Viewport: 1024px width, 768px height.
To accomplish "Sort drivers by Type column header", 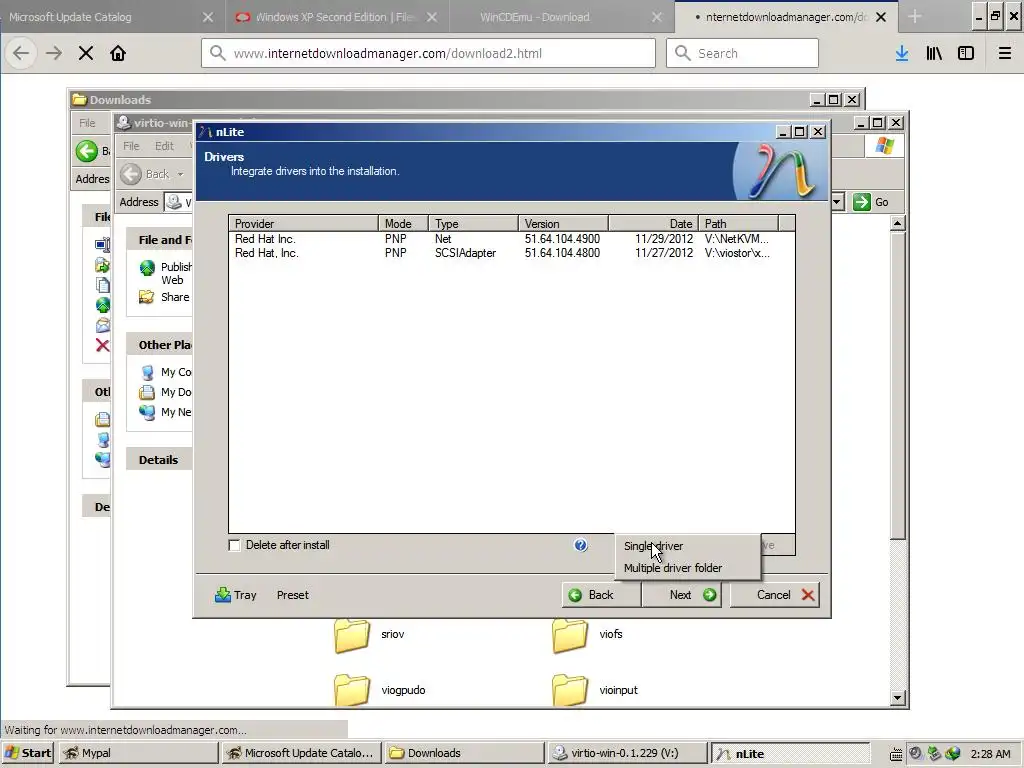I will 473,223.
